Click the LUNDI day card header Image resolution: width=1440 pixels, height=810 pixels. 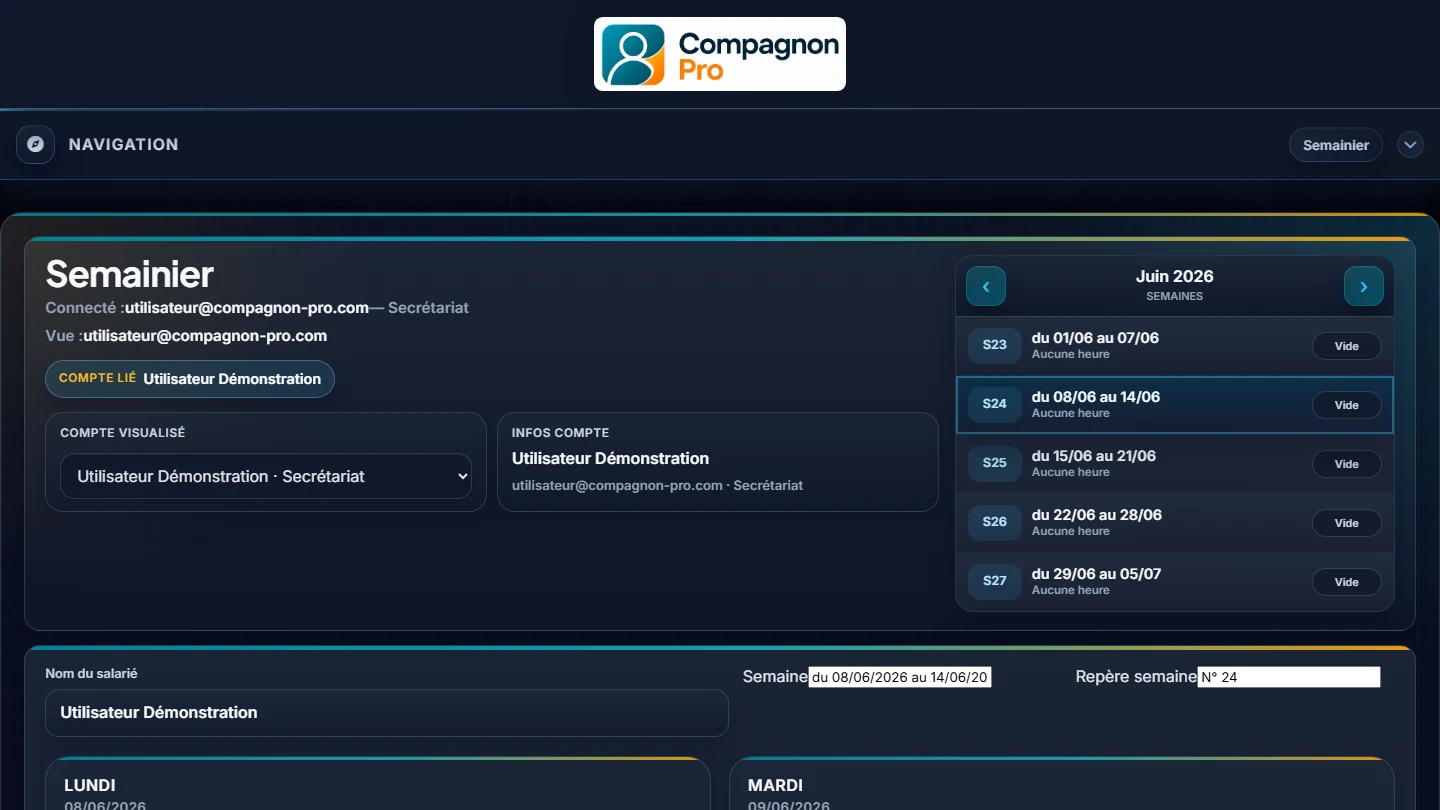tap(90, 786)
